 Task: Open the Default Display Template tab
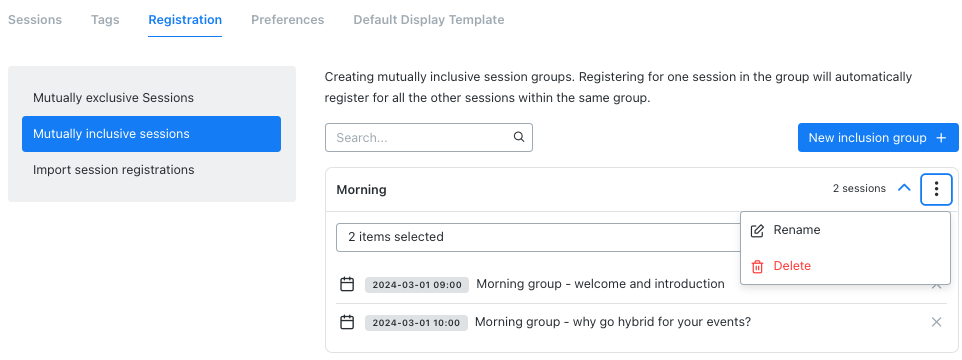429,20
